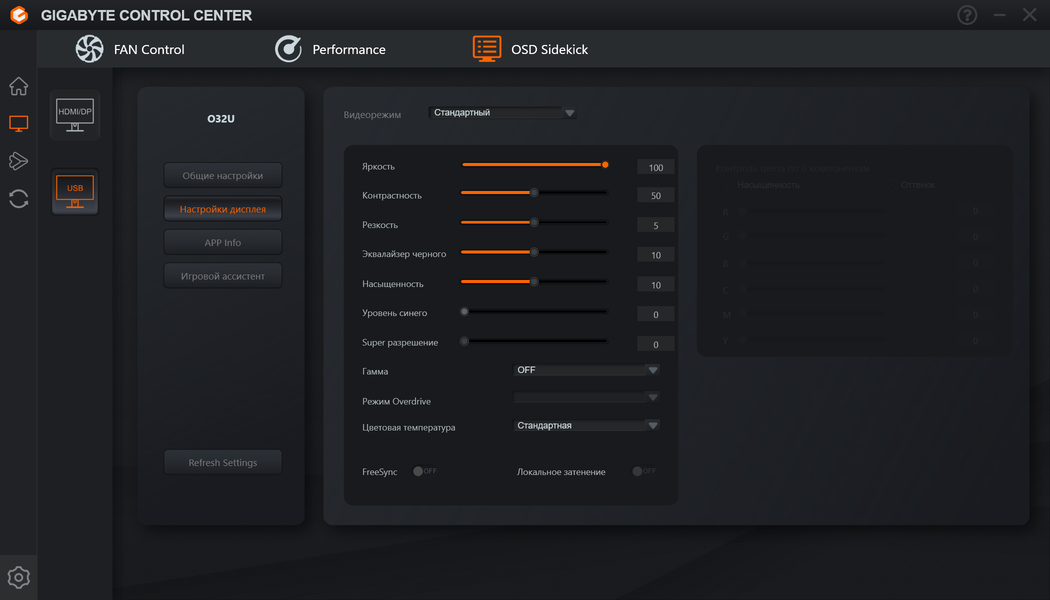
Task: Click the Резкость value field 5
Action: [656, 226]
